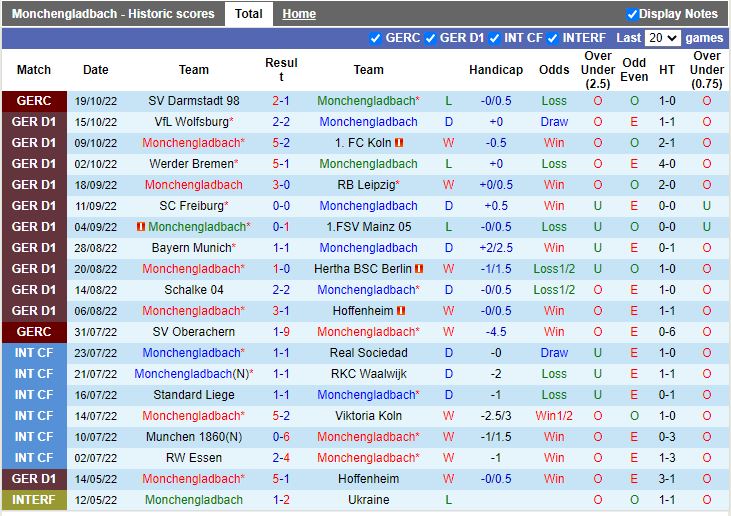Click the Monchengladbach Historic scores title
The image size is (731, 516).
[x=113, y=14]
